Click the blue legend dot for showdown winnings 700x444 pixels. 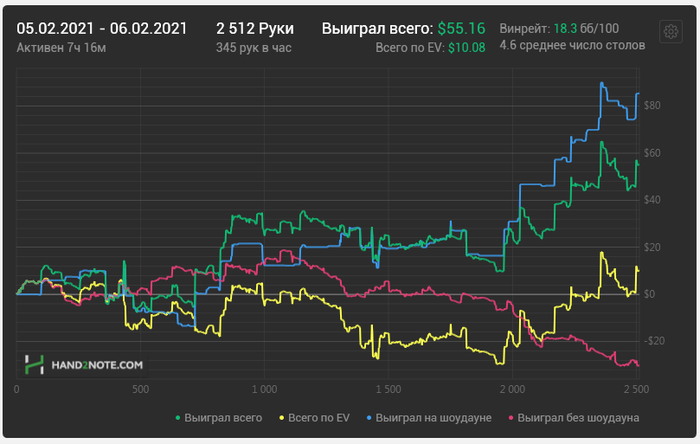tap(369, 418)
